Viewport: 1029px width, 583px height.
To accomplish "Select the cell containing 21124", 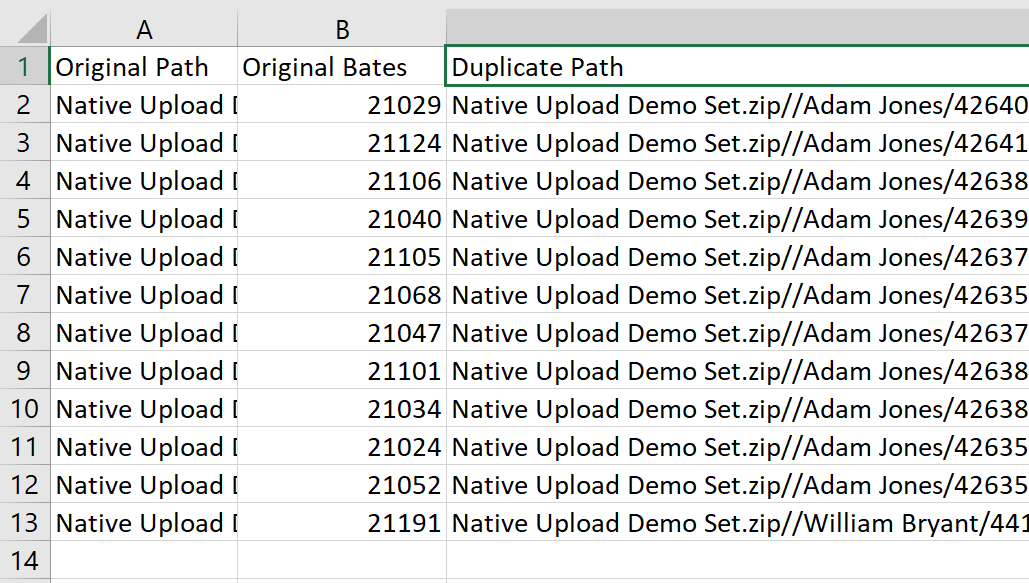I will pos(341,142).
